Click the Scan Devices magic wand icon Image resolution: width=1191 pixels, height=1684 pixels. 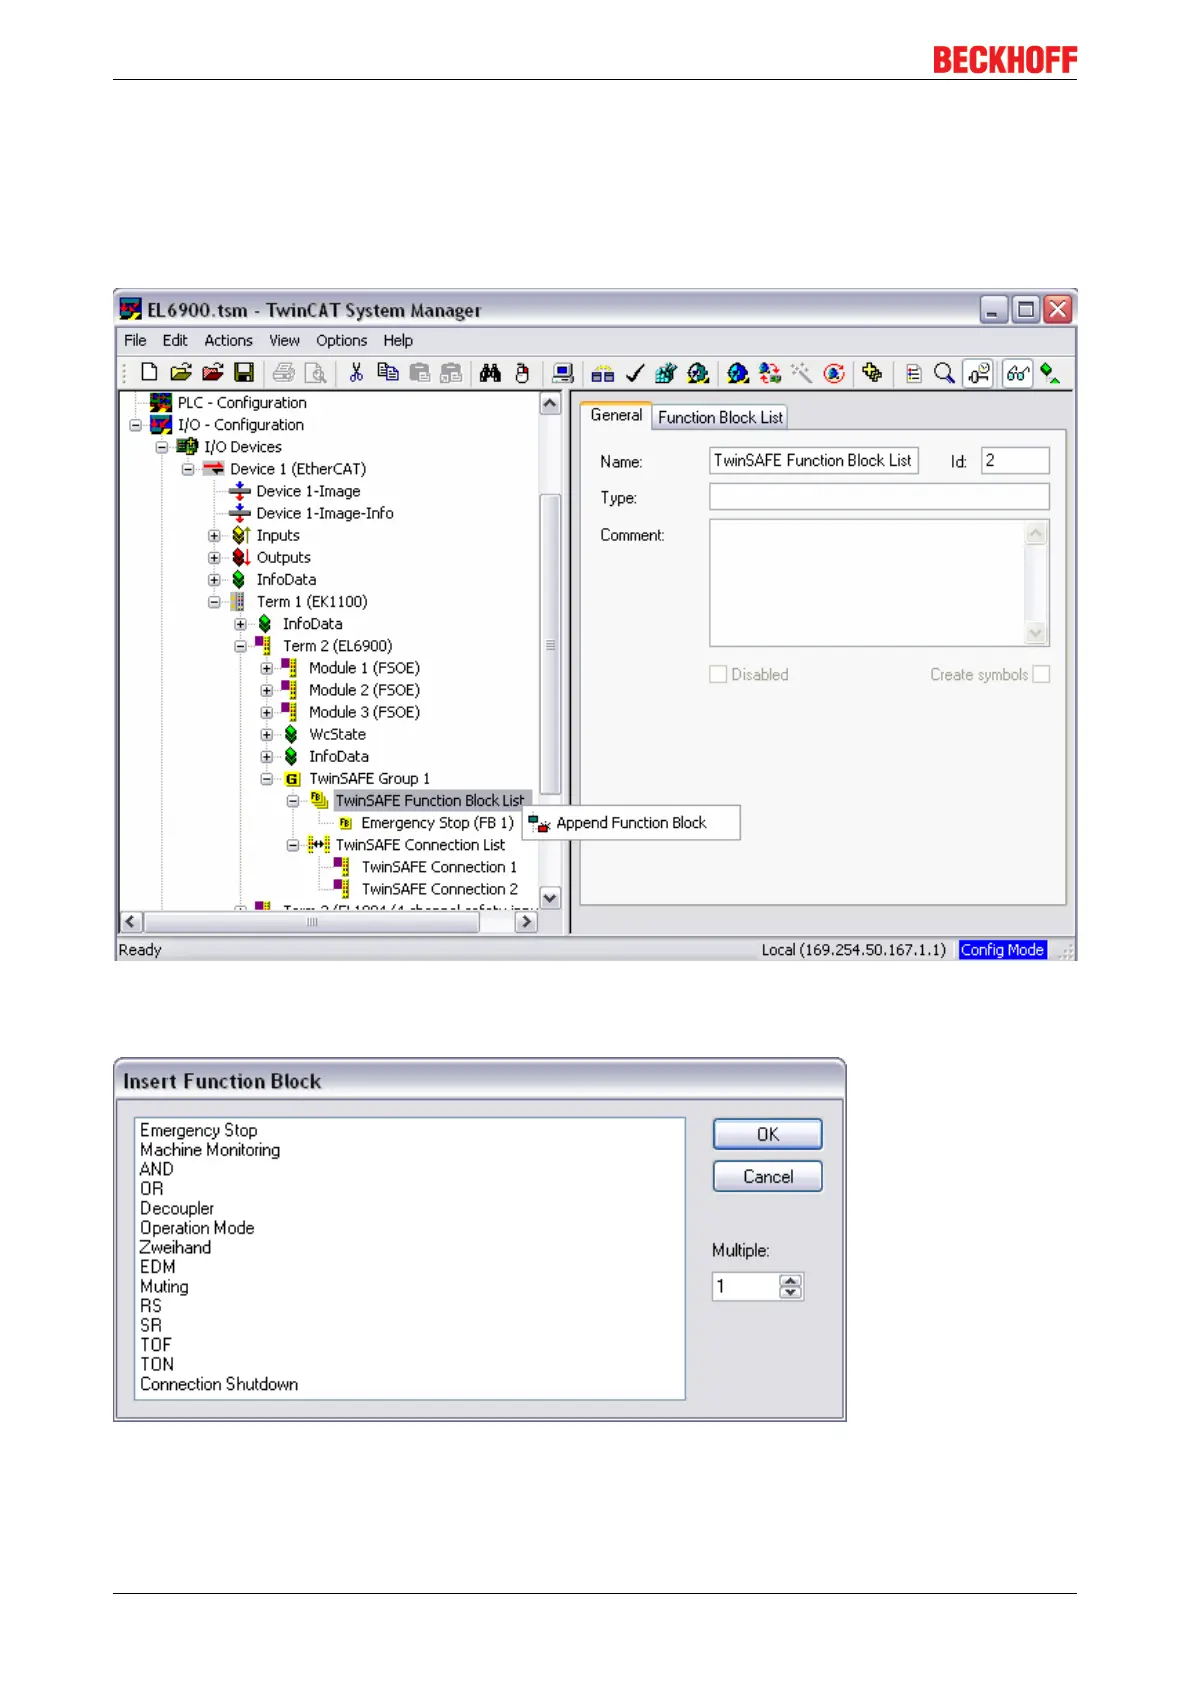point(802,373)
